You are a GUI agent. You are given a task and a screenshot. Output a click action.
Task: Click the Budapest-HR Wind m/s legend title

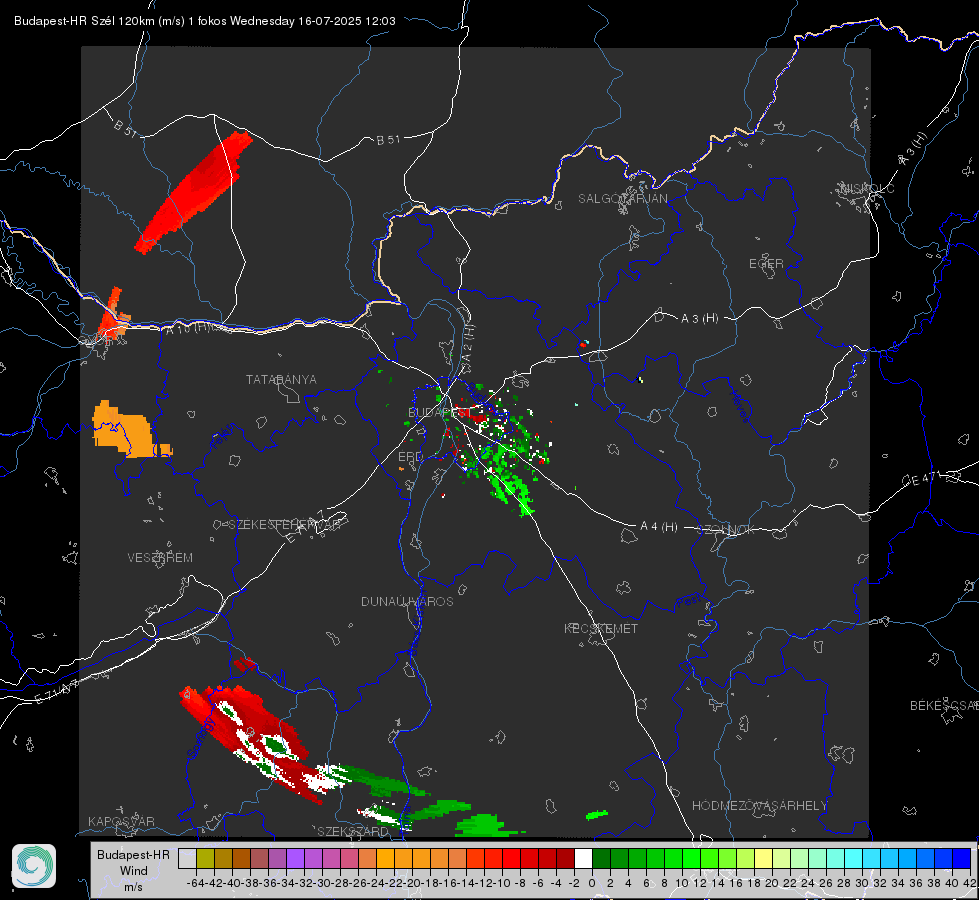(134, 870)
